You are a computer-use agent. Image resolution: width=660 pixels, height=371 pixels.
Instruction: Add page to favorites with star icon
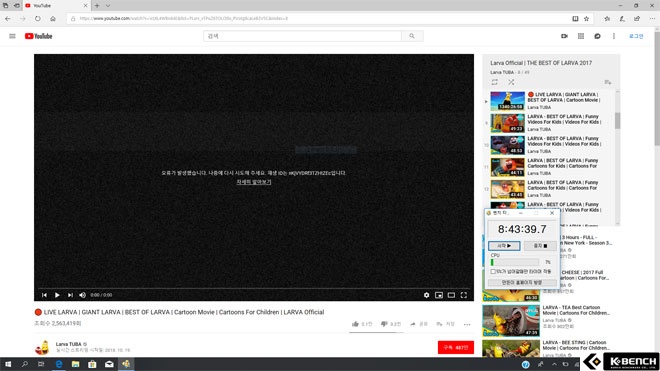586,19
